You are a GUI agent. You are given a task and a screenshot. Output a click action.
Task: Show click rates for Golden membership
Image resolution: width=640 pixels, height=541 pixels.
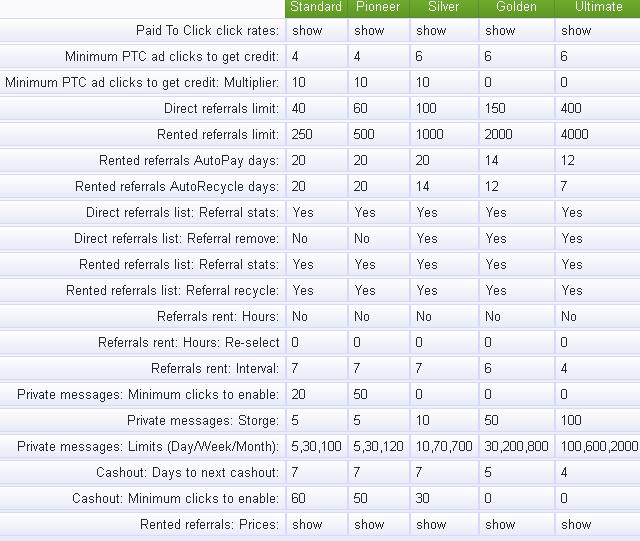click(x=500, y=31)
